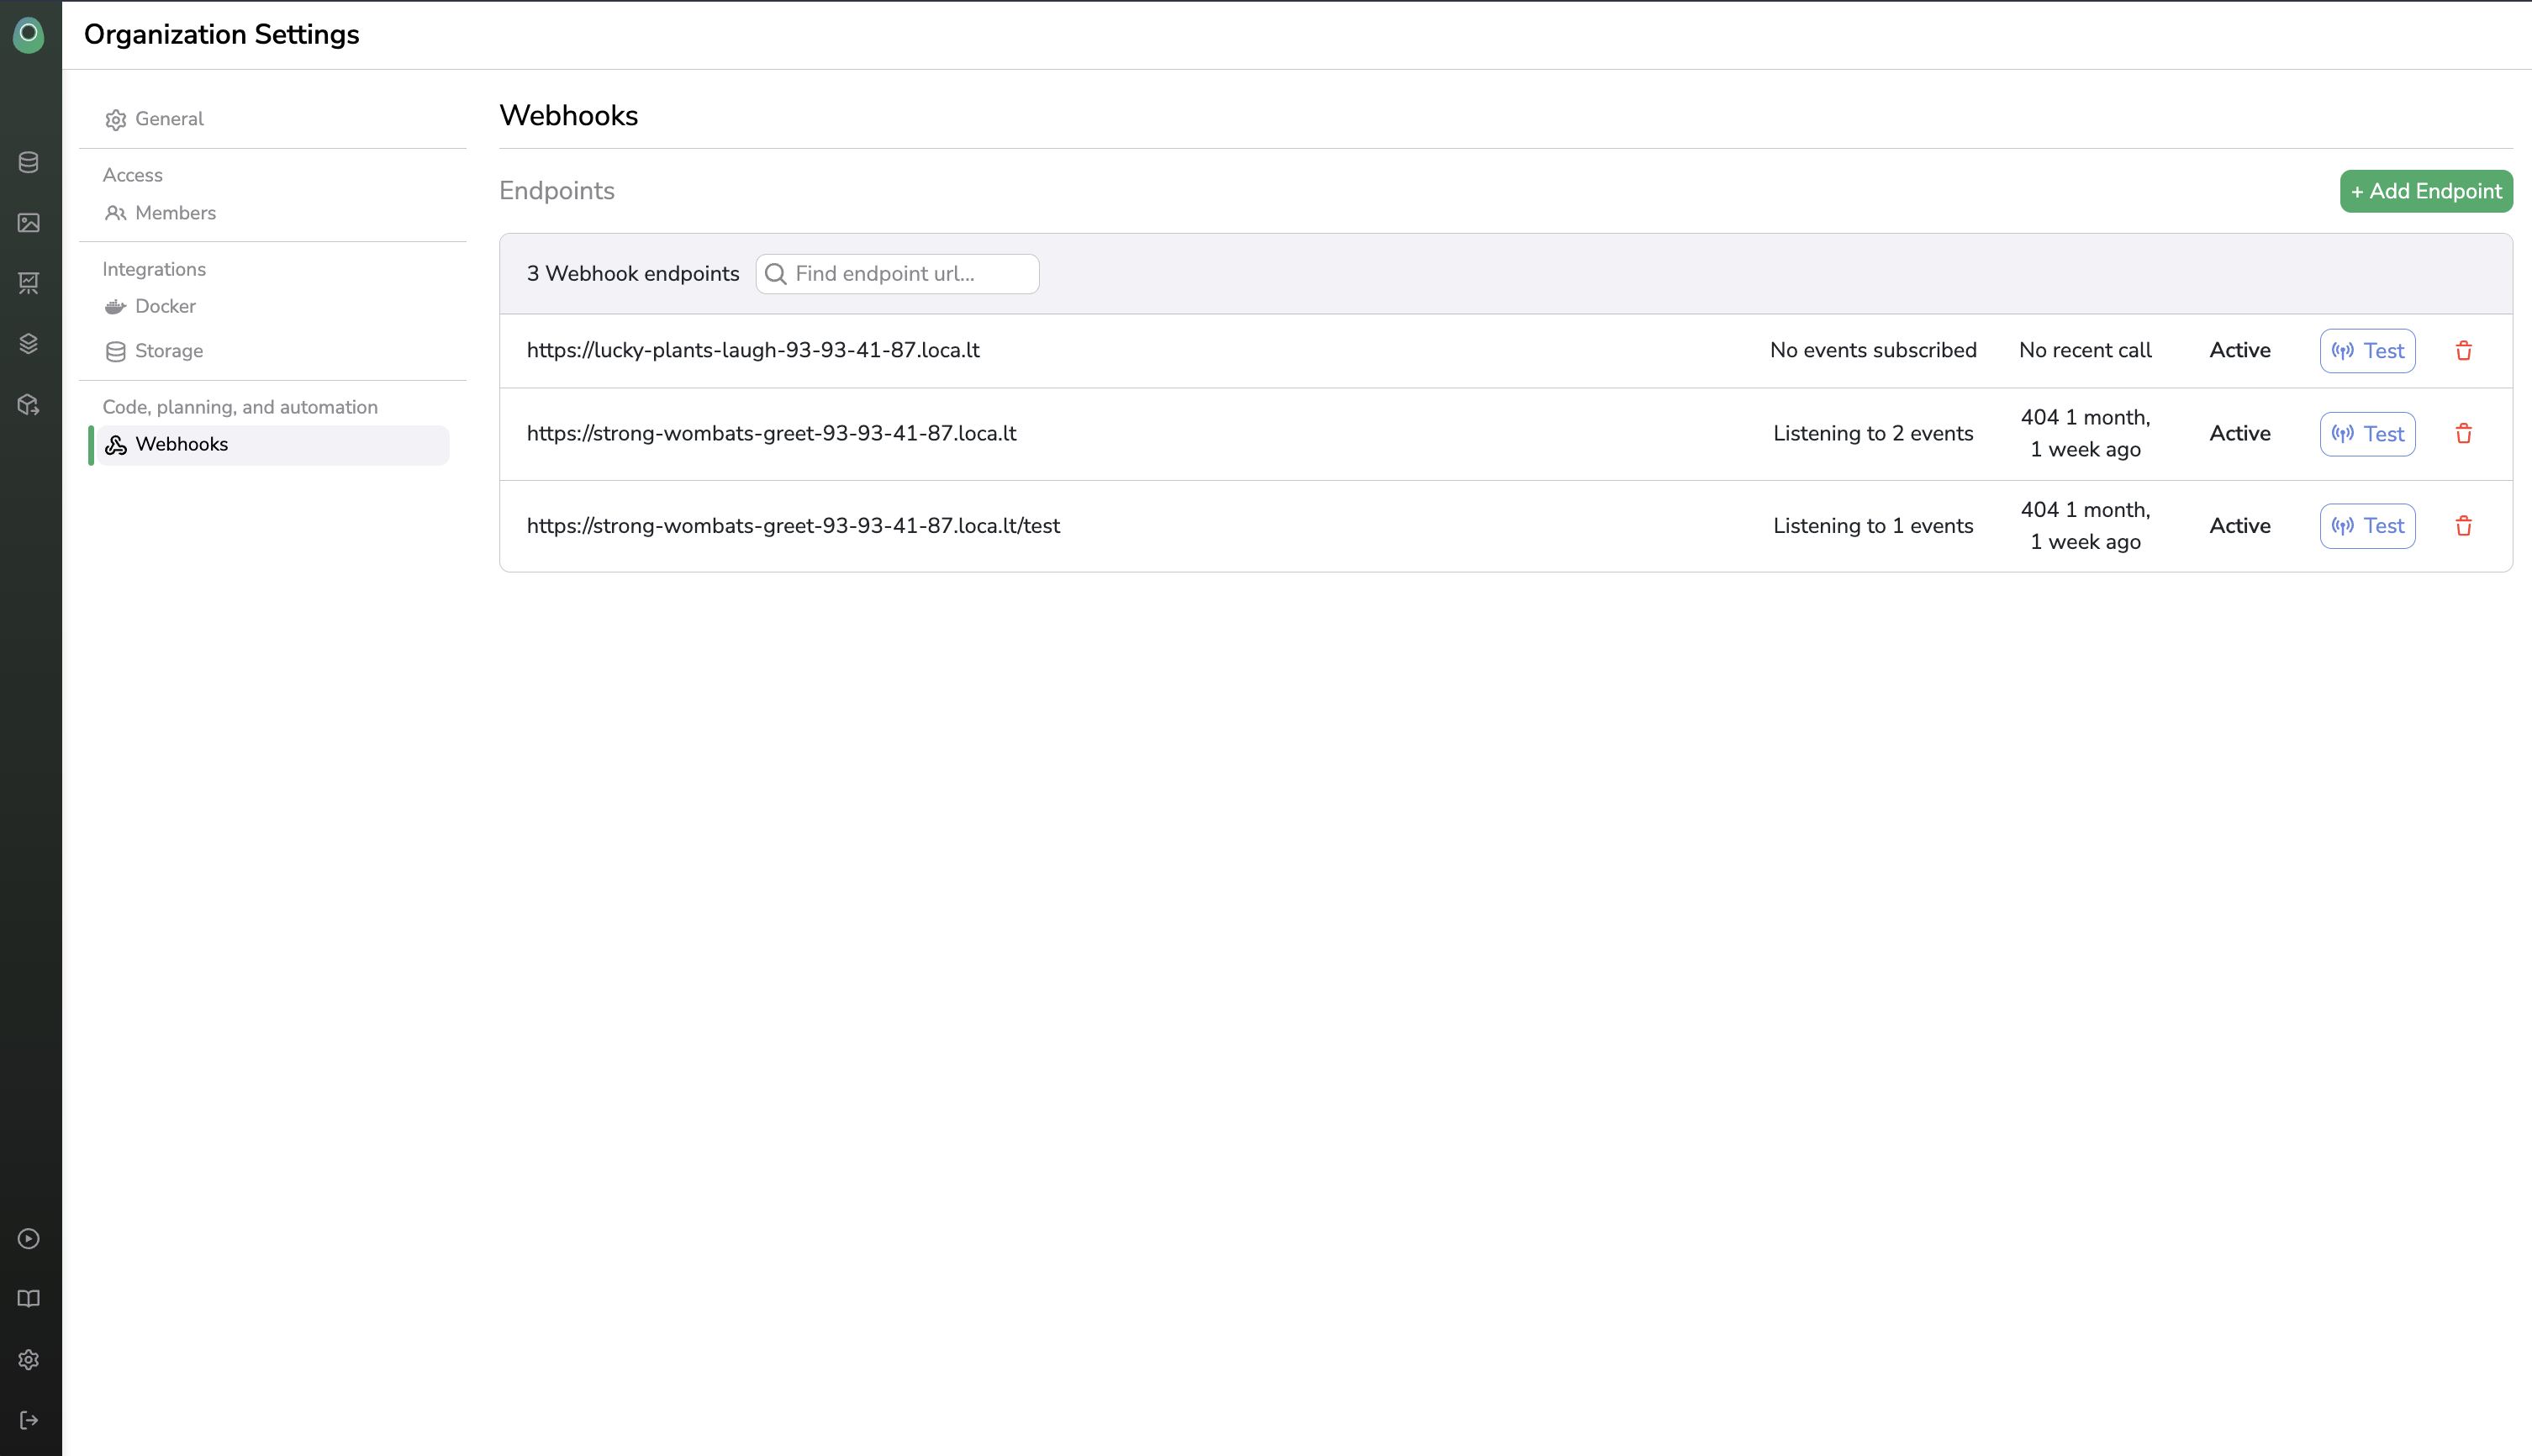Click the app logo icon at top left
The height and width of the screenshot is (1456, 2532).
click(29, 34)
